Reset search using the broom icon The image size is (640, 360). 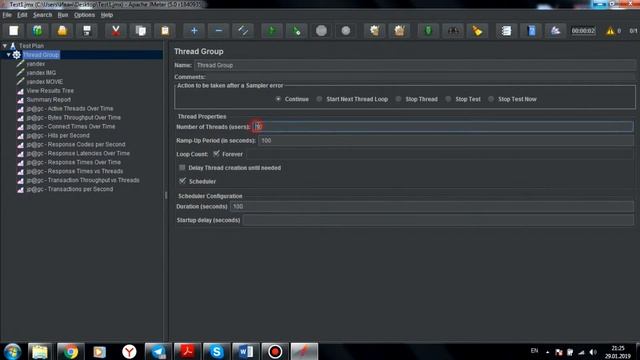(477, 31)
